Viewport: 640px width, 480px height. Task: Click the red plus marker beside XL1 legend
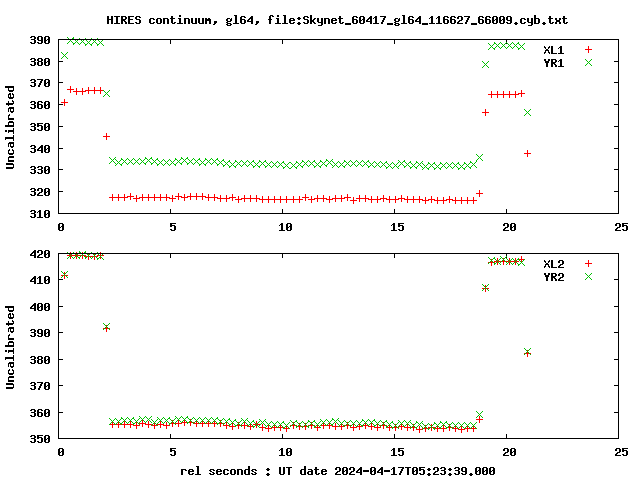pyautogui.click(x=588, y=50)
